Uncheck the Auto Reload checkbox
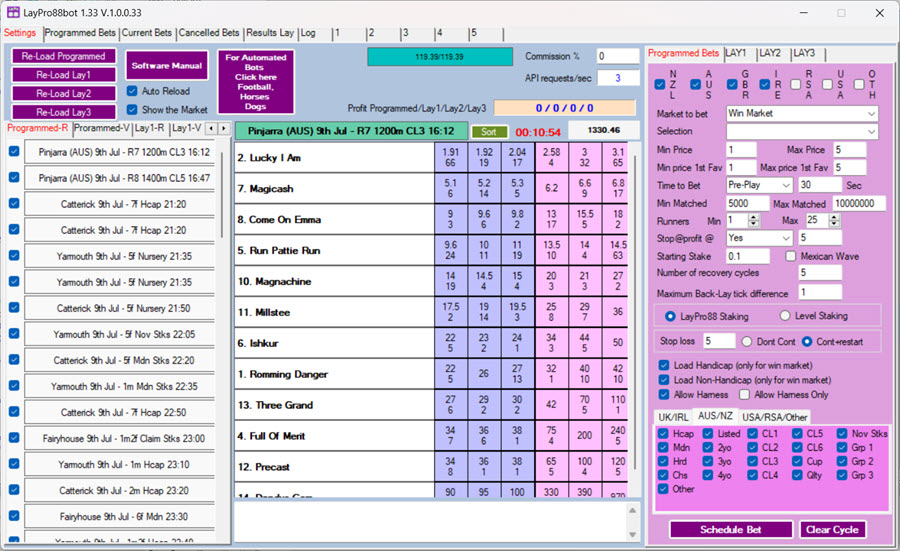This screenshot has height=551, width=900. click(134, 91)
